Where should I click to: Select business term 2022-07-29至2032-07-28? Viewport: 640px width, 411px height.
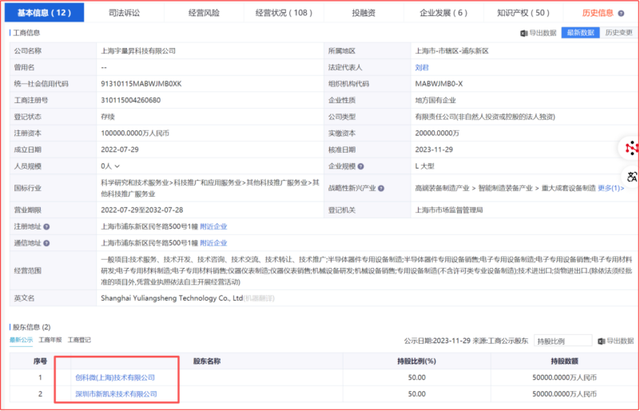pos(142,211)
